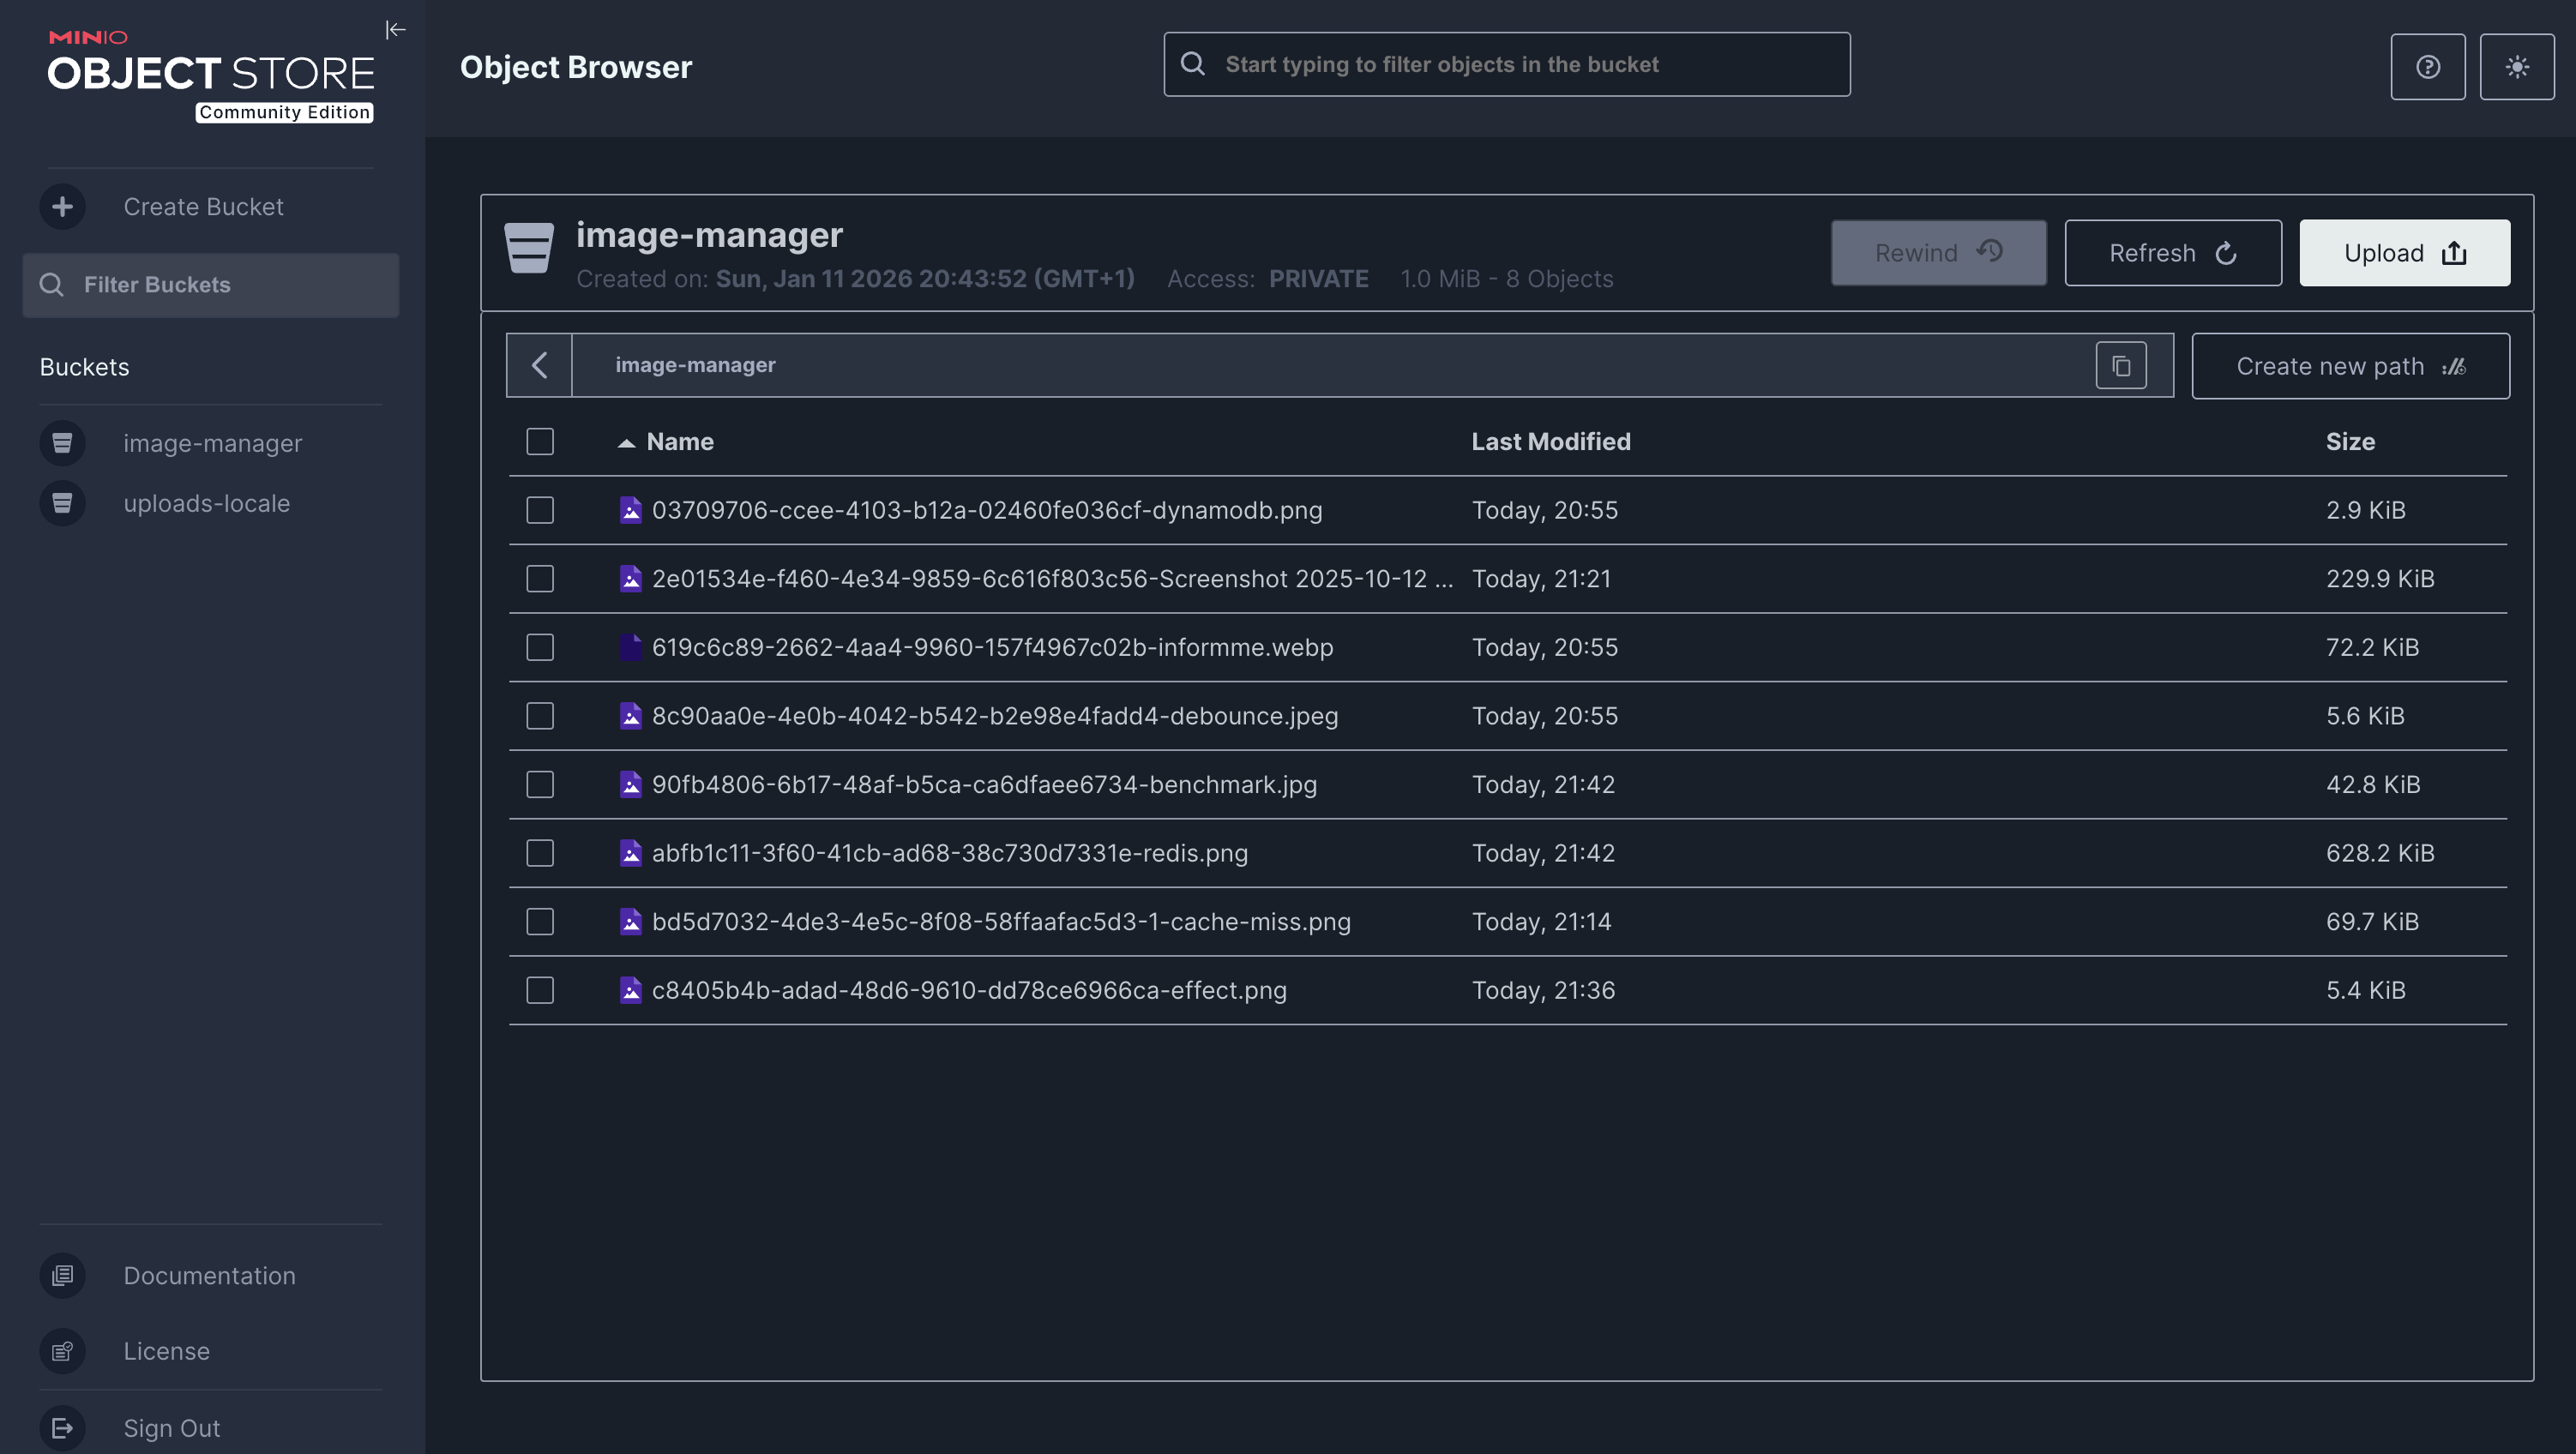Click the License icon in sidebar

pyautogui.click(x=62, y=1351)
